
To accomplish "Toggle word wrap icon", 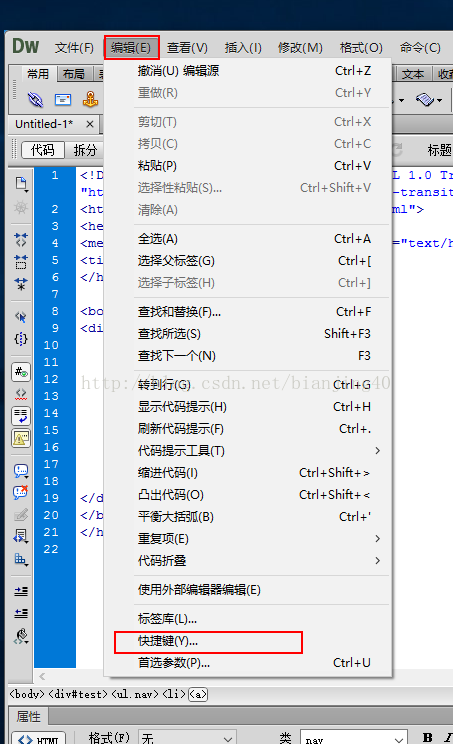I will click(21, 416).
